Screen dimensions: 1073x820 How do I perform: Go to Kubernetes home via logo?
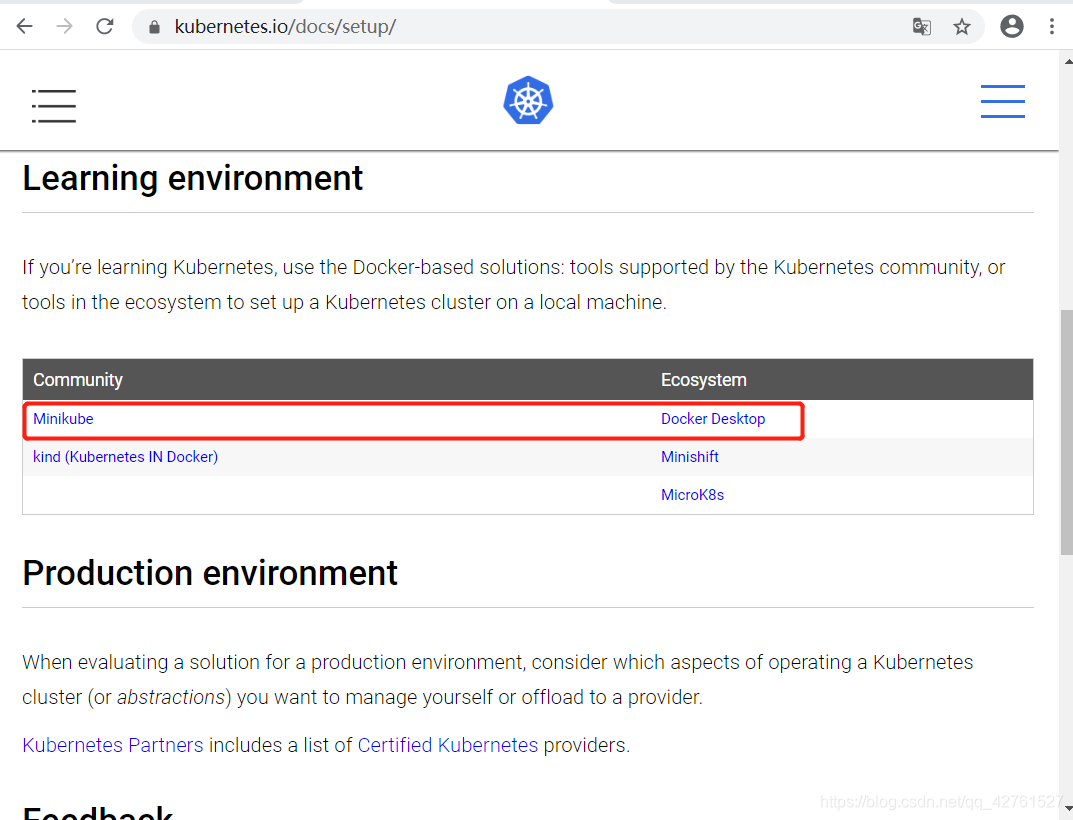528,100
